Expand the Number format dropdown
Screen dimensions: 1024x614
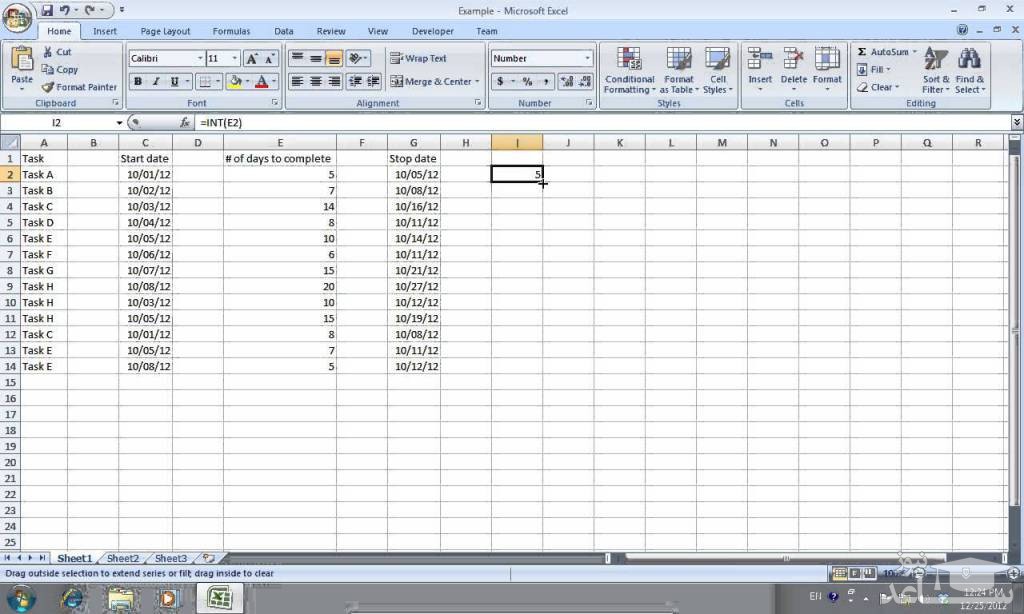(587, 59)
